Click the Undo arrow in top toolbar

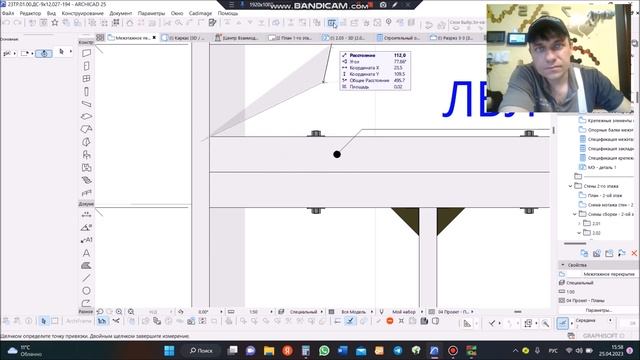coord(6,23)
